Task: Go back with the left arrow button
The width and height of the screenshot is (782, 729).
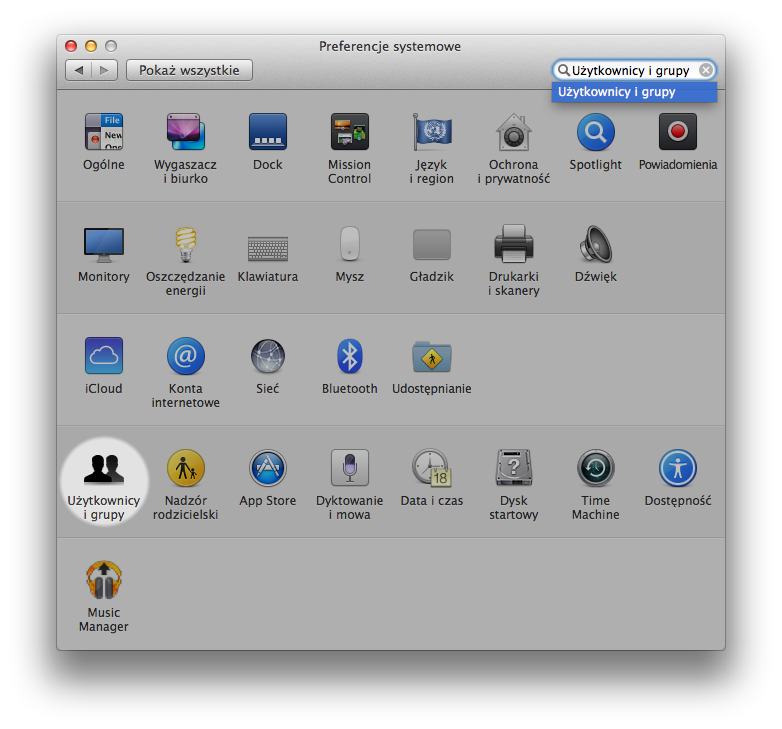Action: coord(78,70)
